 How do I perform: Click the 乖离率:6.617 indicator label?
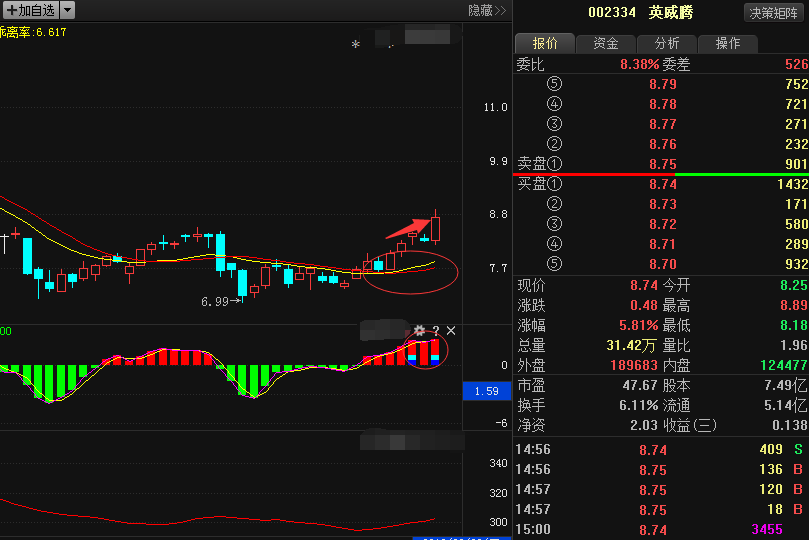point(33,32)
